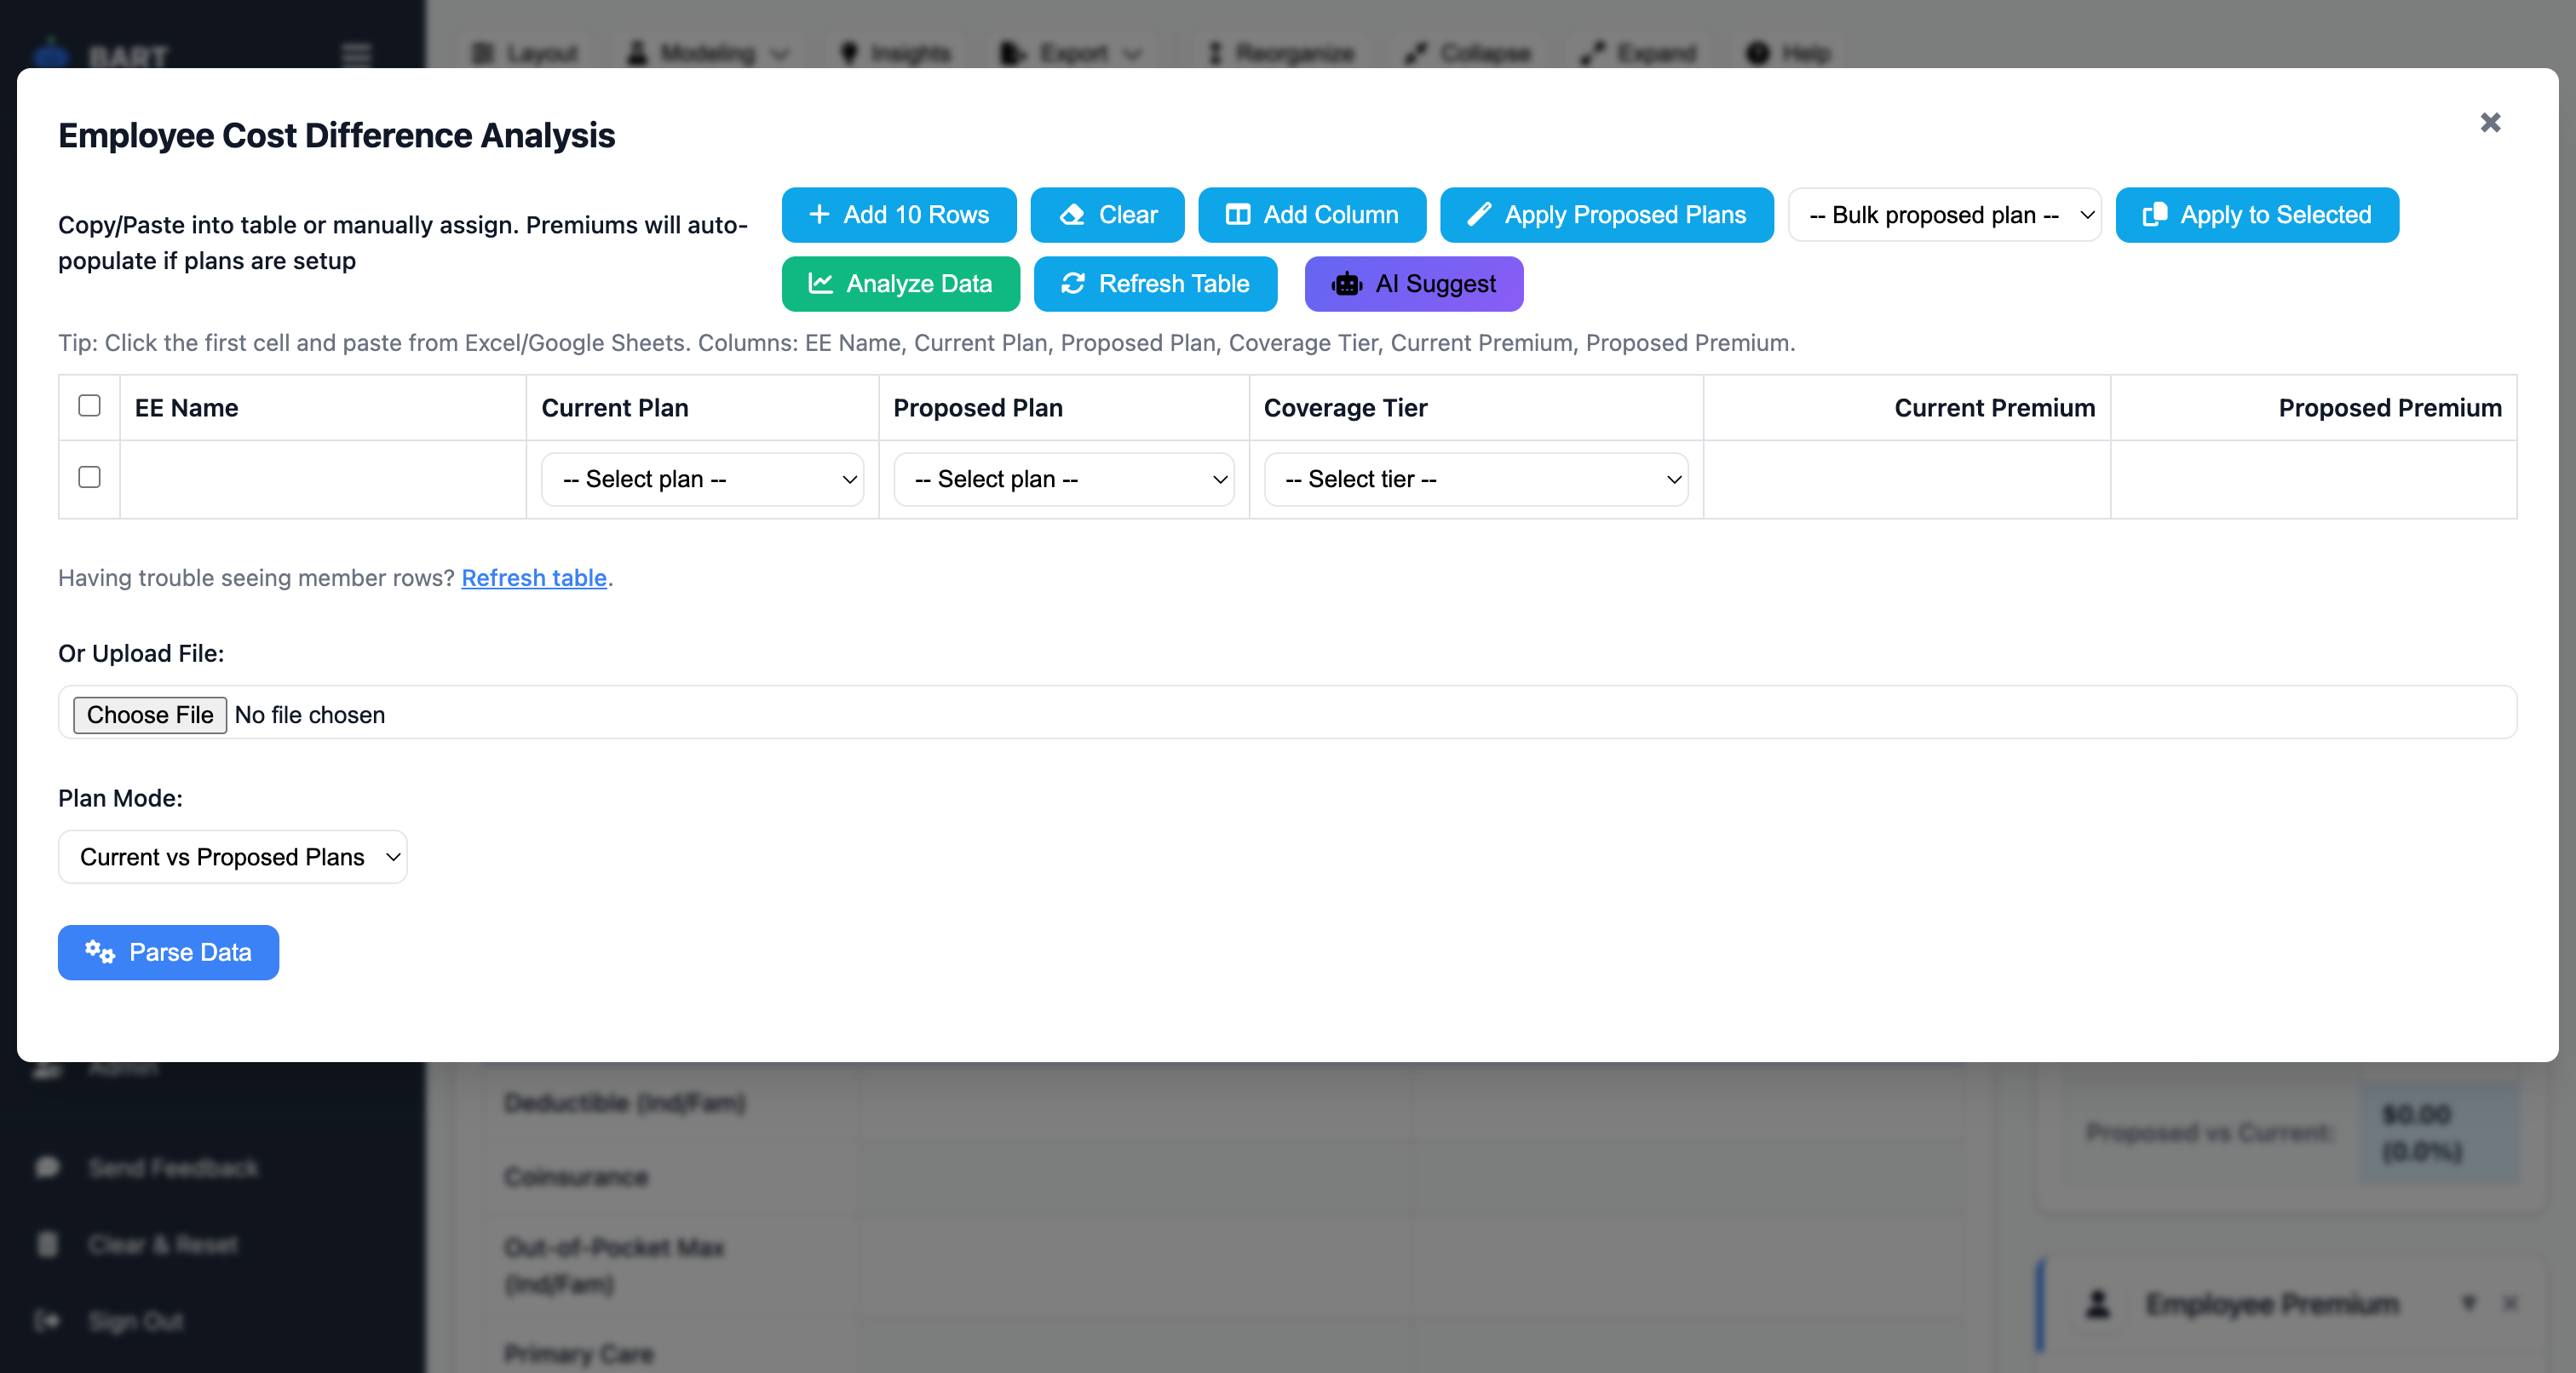Check the first employee row checkbox
The height and width of the screenshot is (1373, 2576).
(x=89, y=478)
